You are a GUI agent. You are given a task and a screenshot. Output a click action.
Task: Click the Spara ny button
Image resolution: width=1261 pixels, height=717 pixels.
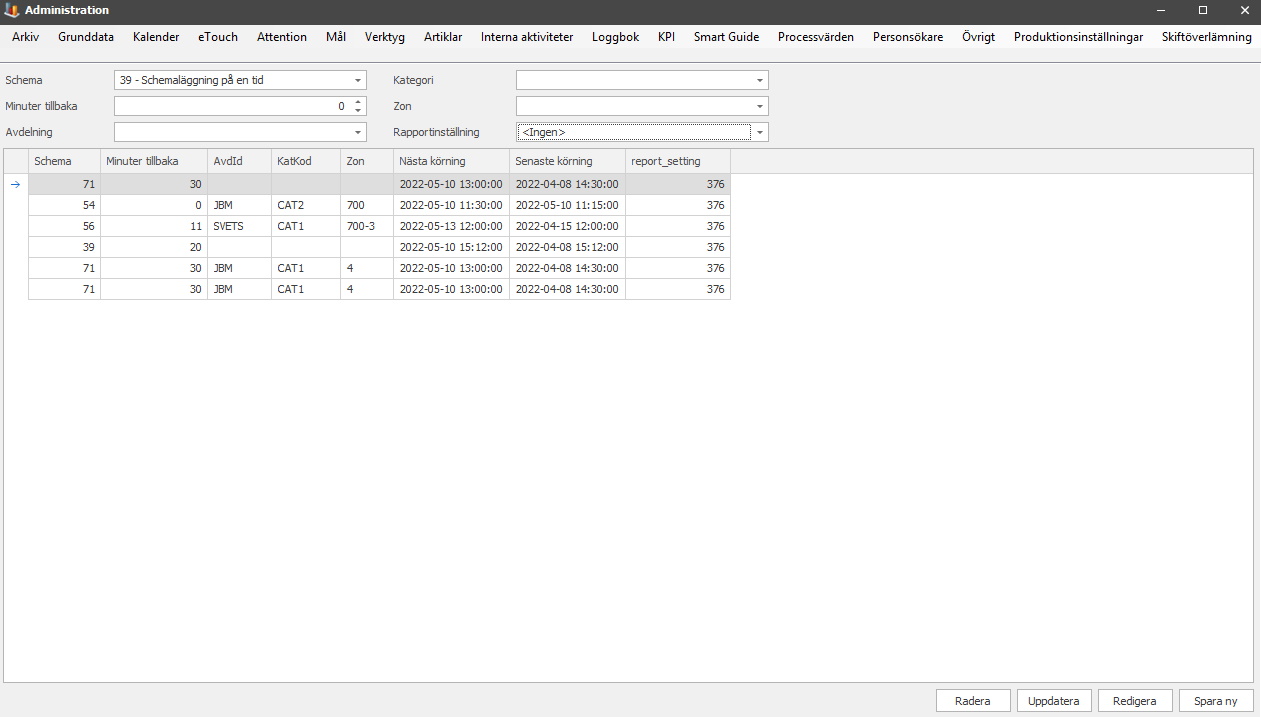(x=1215, y=701)
